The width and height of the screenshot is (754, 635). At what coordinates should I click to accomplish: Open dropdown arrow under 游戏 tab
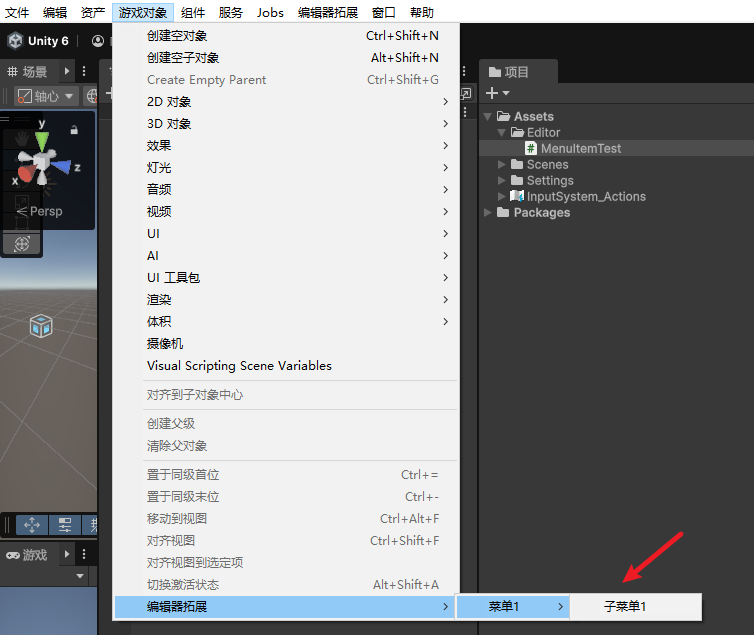pyautogui.click(x=80, y=575)
